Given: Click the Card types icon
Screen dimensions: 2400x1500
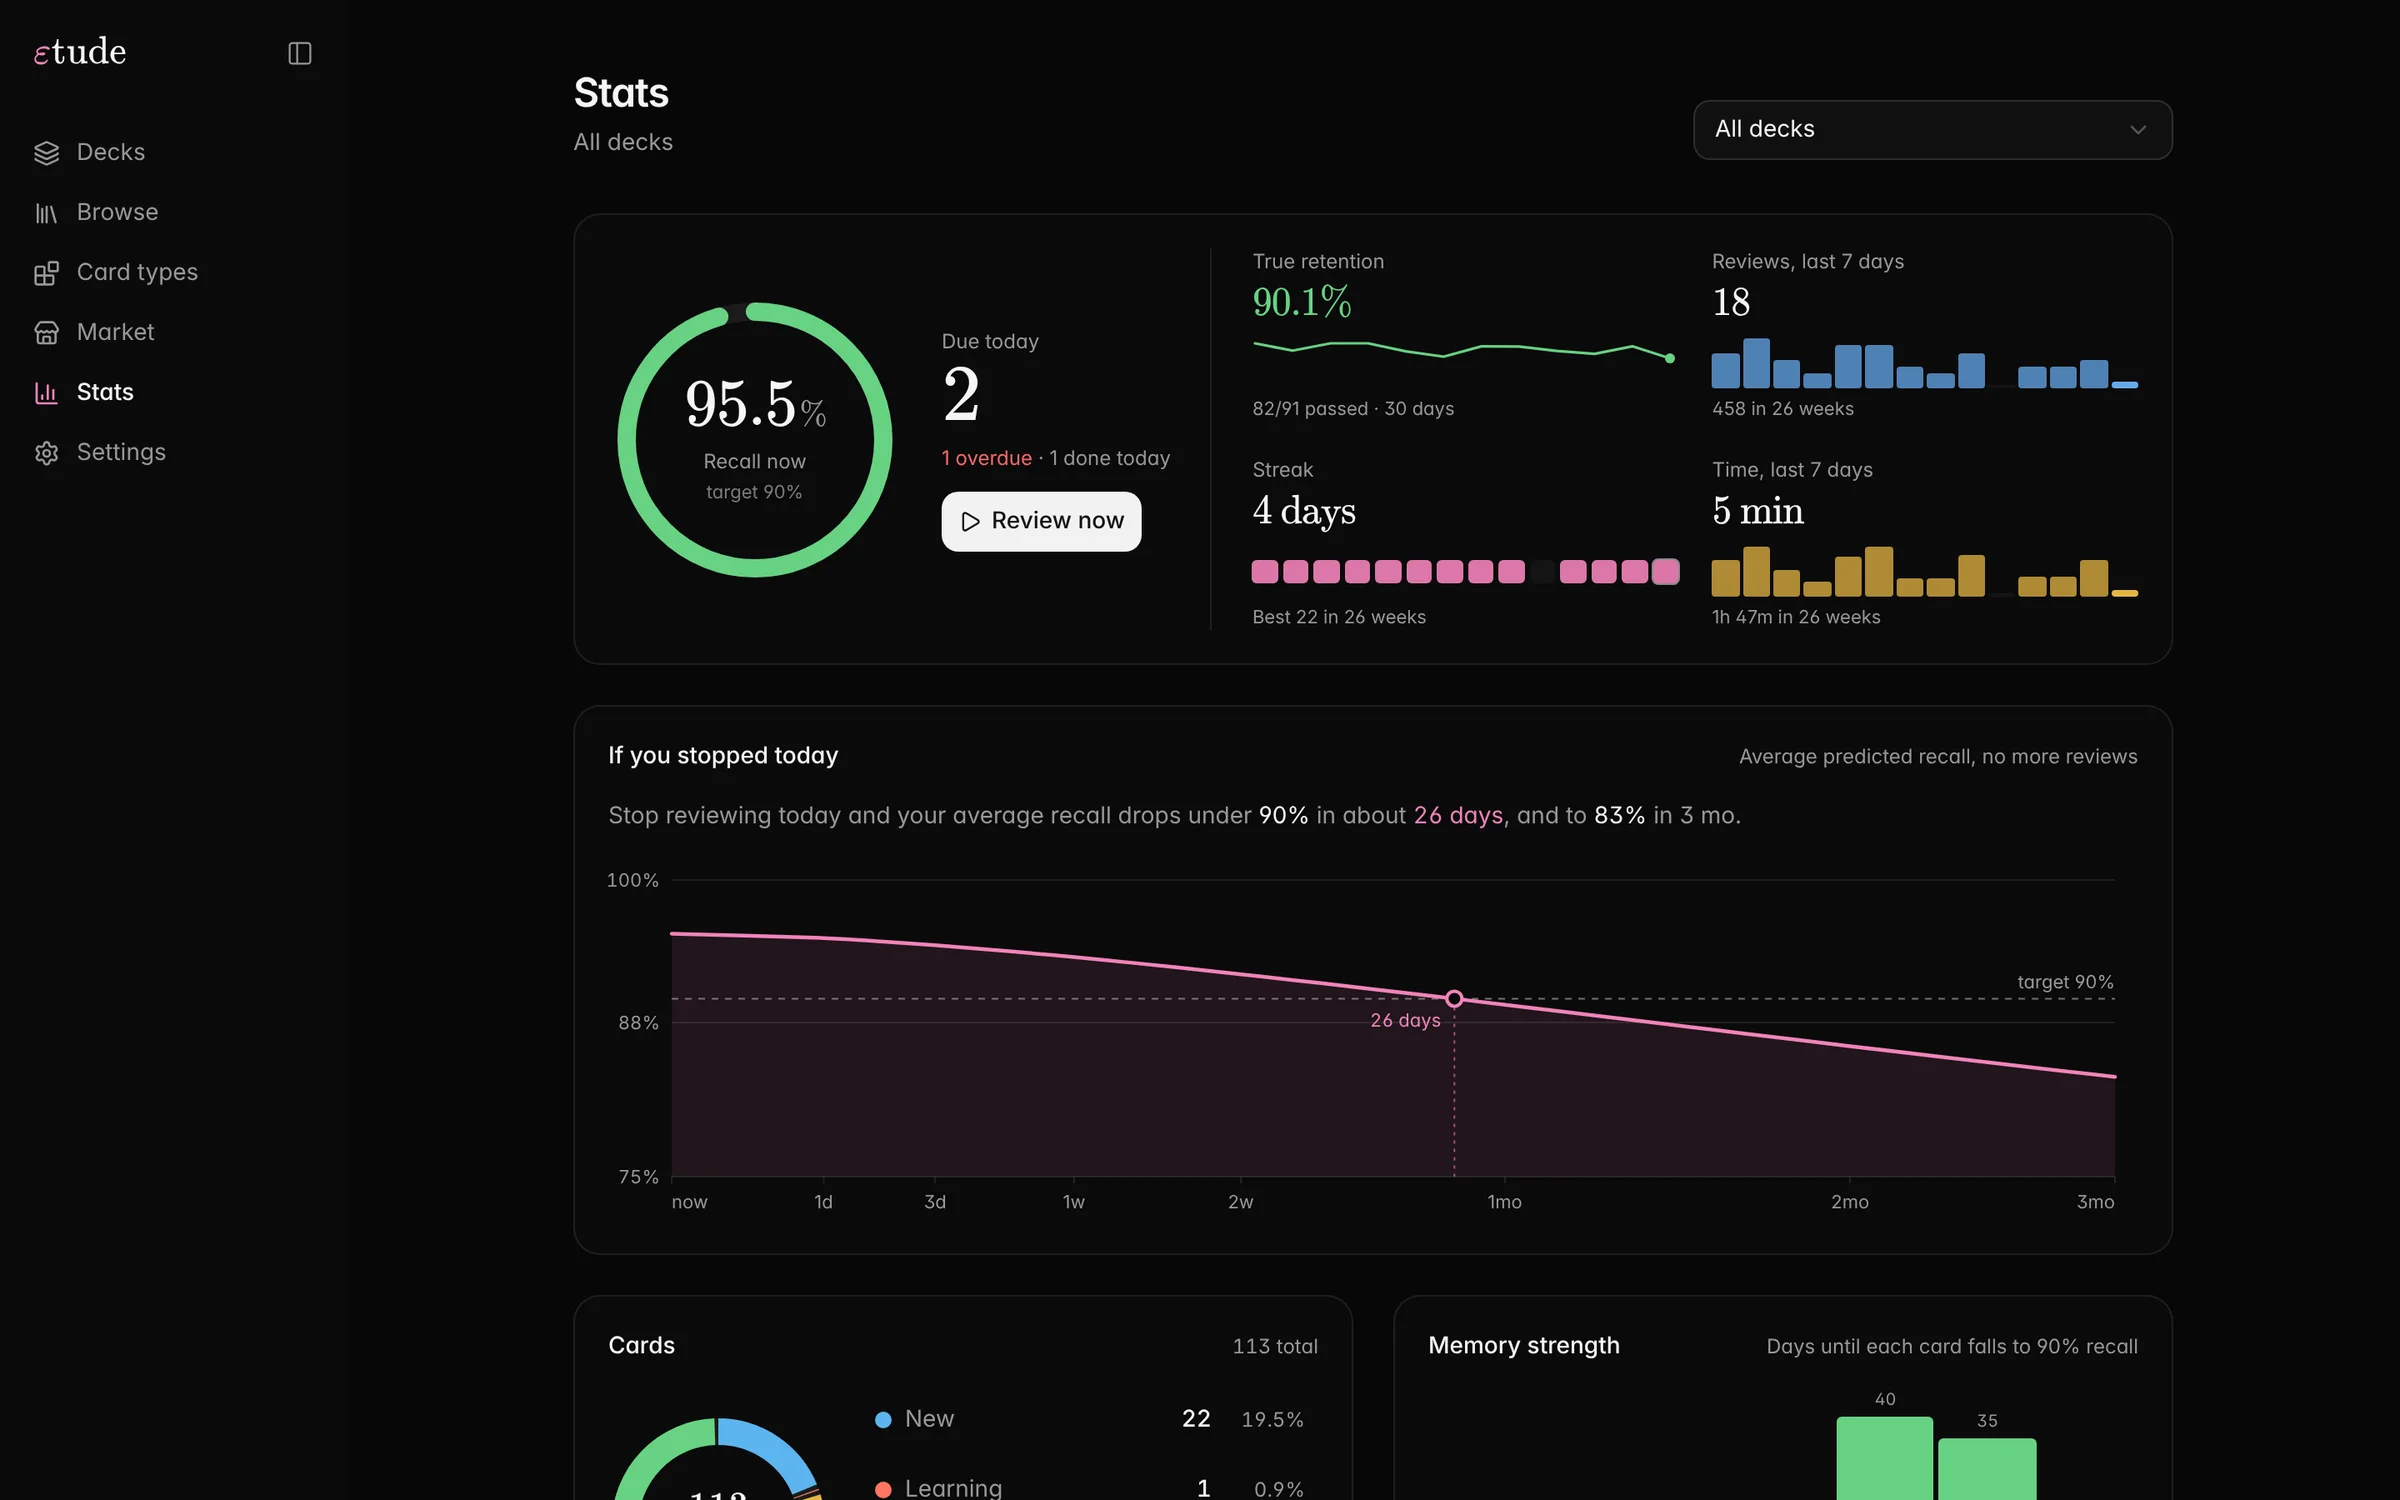Looking at the screenshot, I should 46,272.
